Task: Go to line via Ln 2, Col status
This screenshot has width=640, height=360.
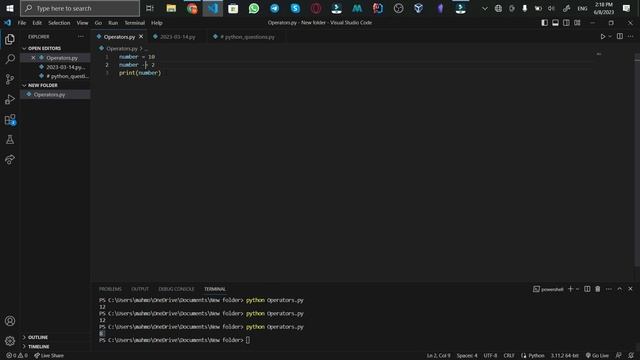Action: pyautogui.click(x=438, y=356)
